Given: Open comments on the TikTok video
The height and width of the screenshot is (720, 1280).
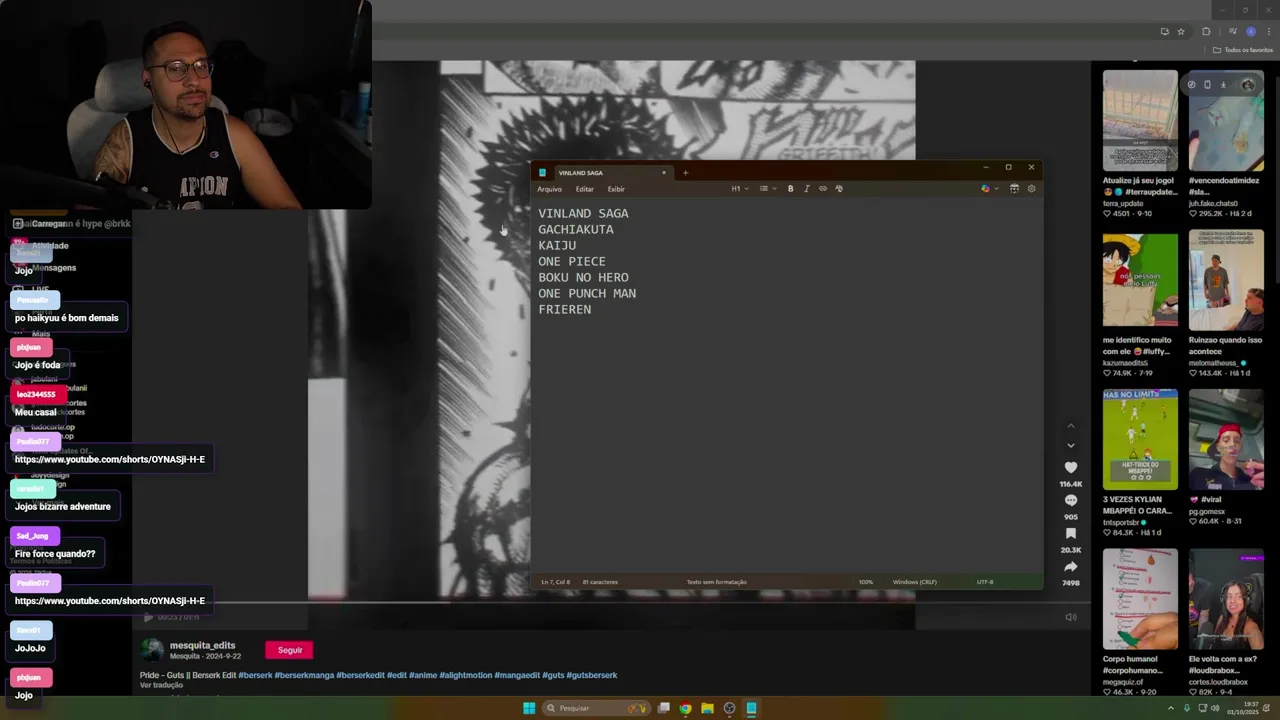Looking at the screenshot, I should point(1071,501).
